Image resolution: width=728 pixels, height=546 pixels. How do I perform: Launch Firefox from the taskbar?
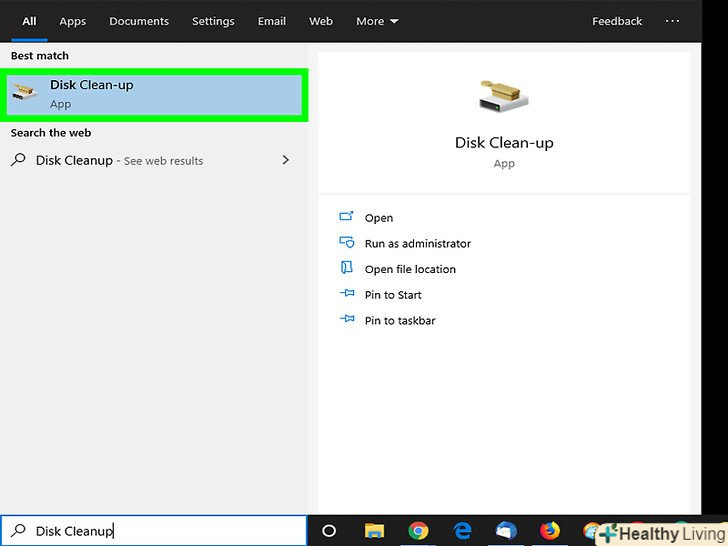[x=550, y=530]
